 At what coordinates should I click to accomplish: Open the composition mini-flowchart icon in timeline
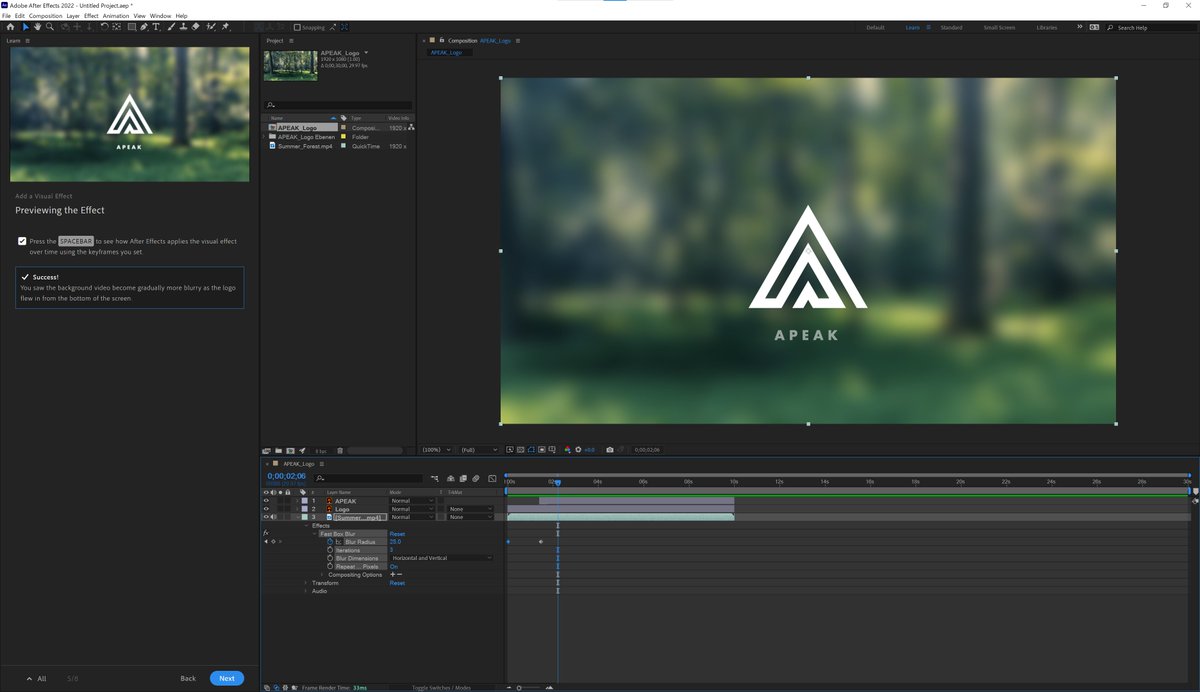[x=434, y=478]
